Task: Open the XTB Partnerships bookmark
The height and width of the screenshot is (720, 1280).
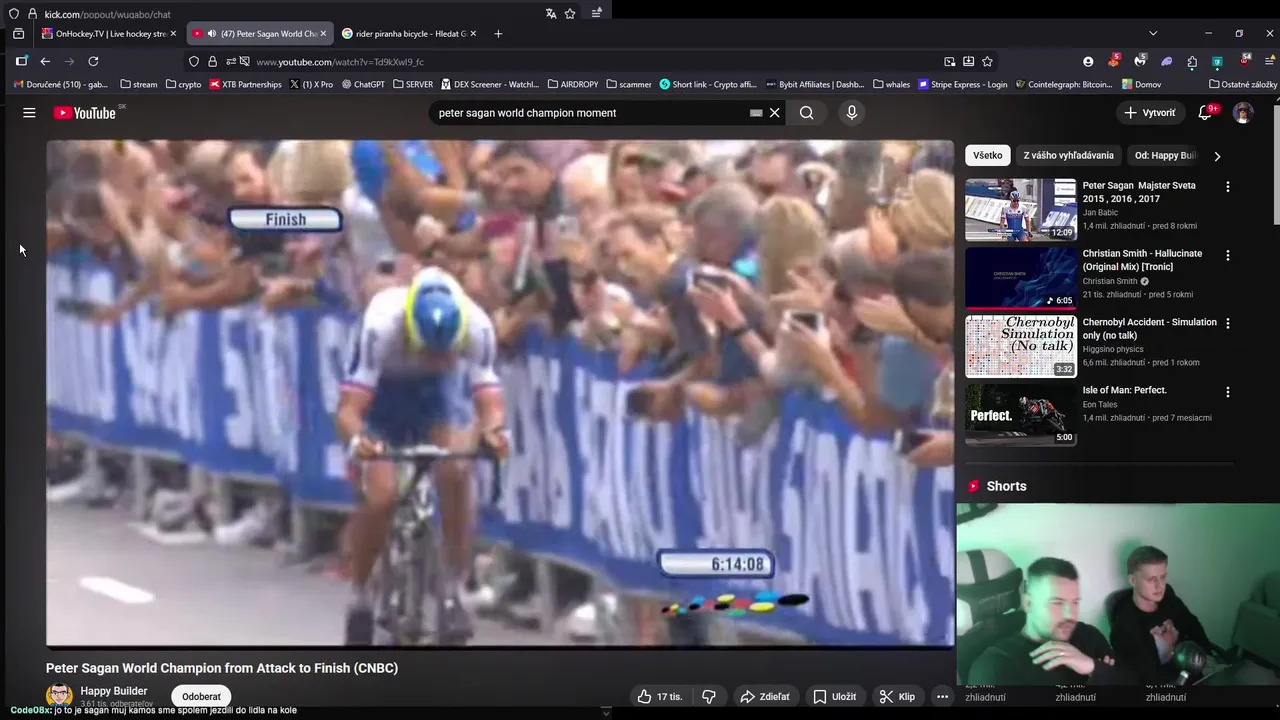Action: click(x=246, y=85)
